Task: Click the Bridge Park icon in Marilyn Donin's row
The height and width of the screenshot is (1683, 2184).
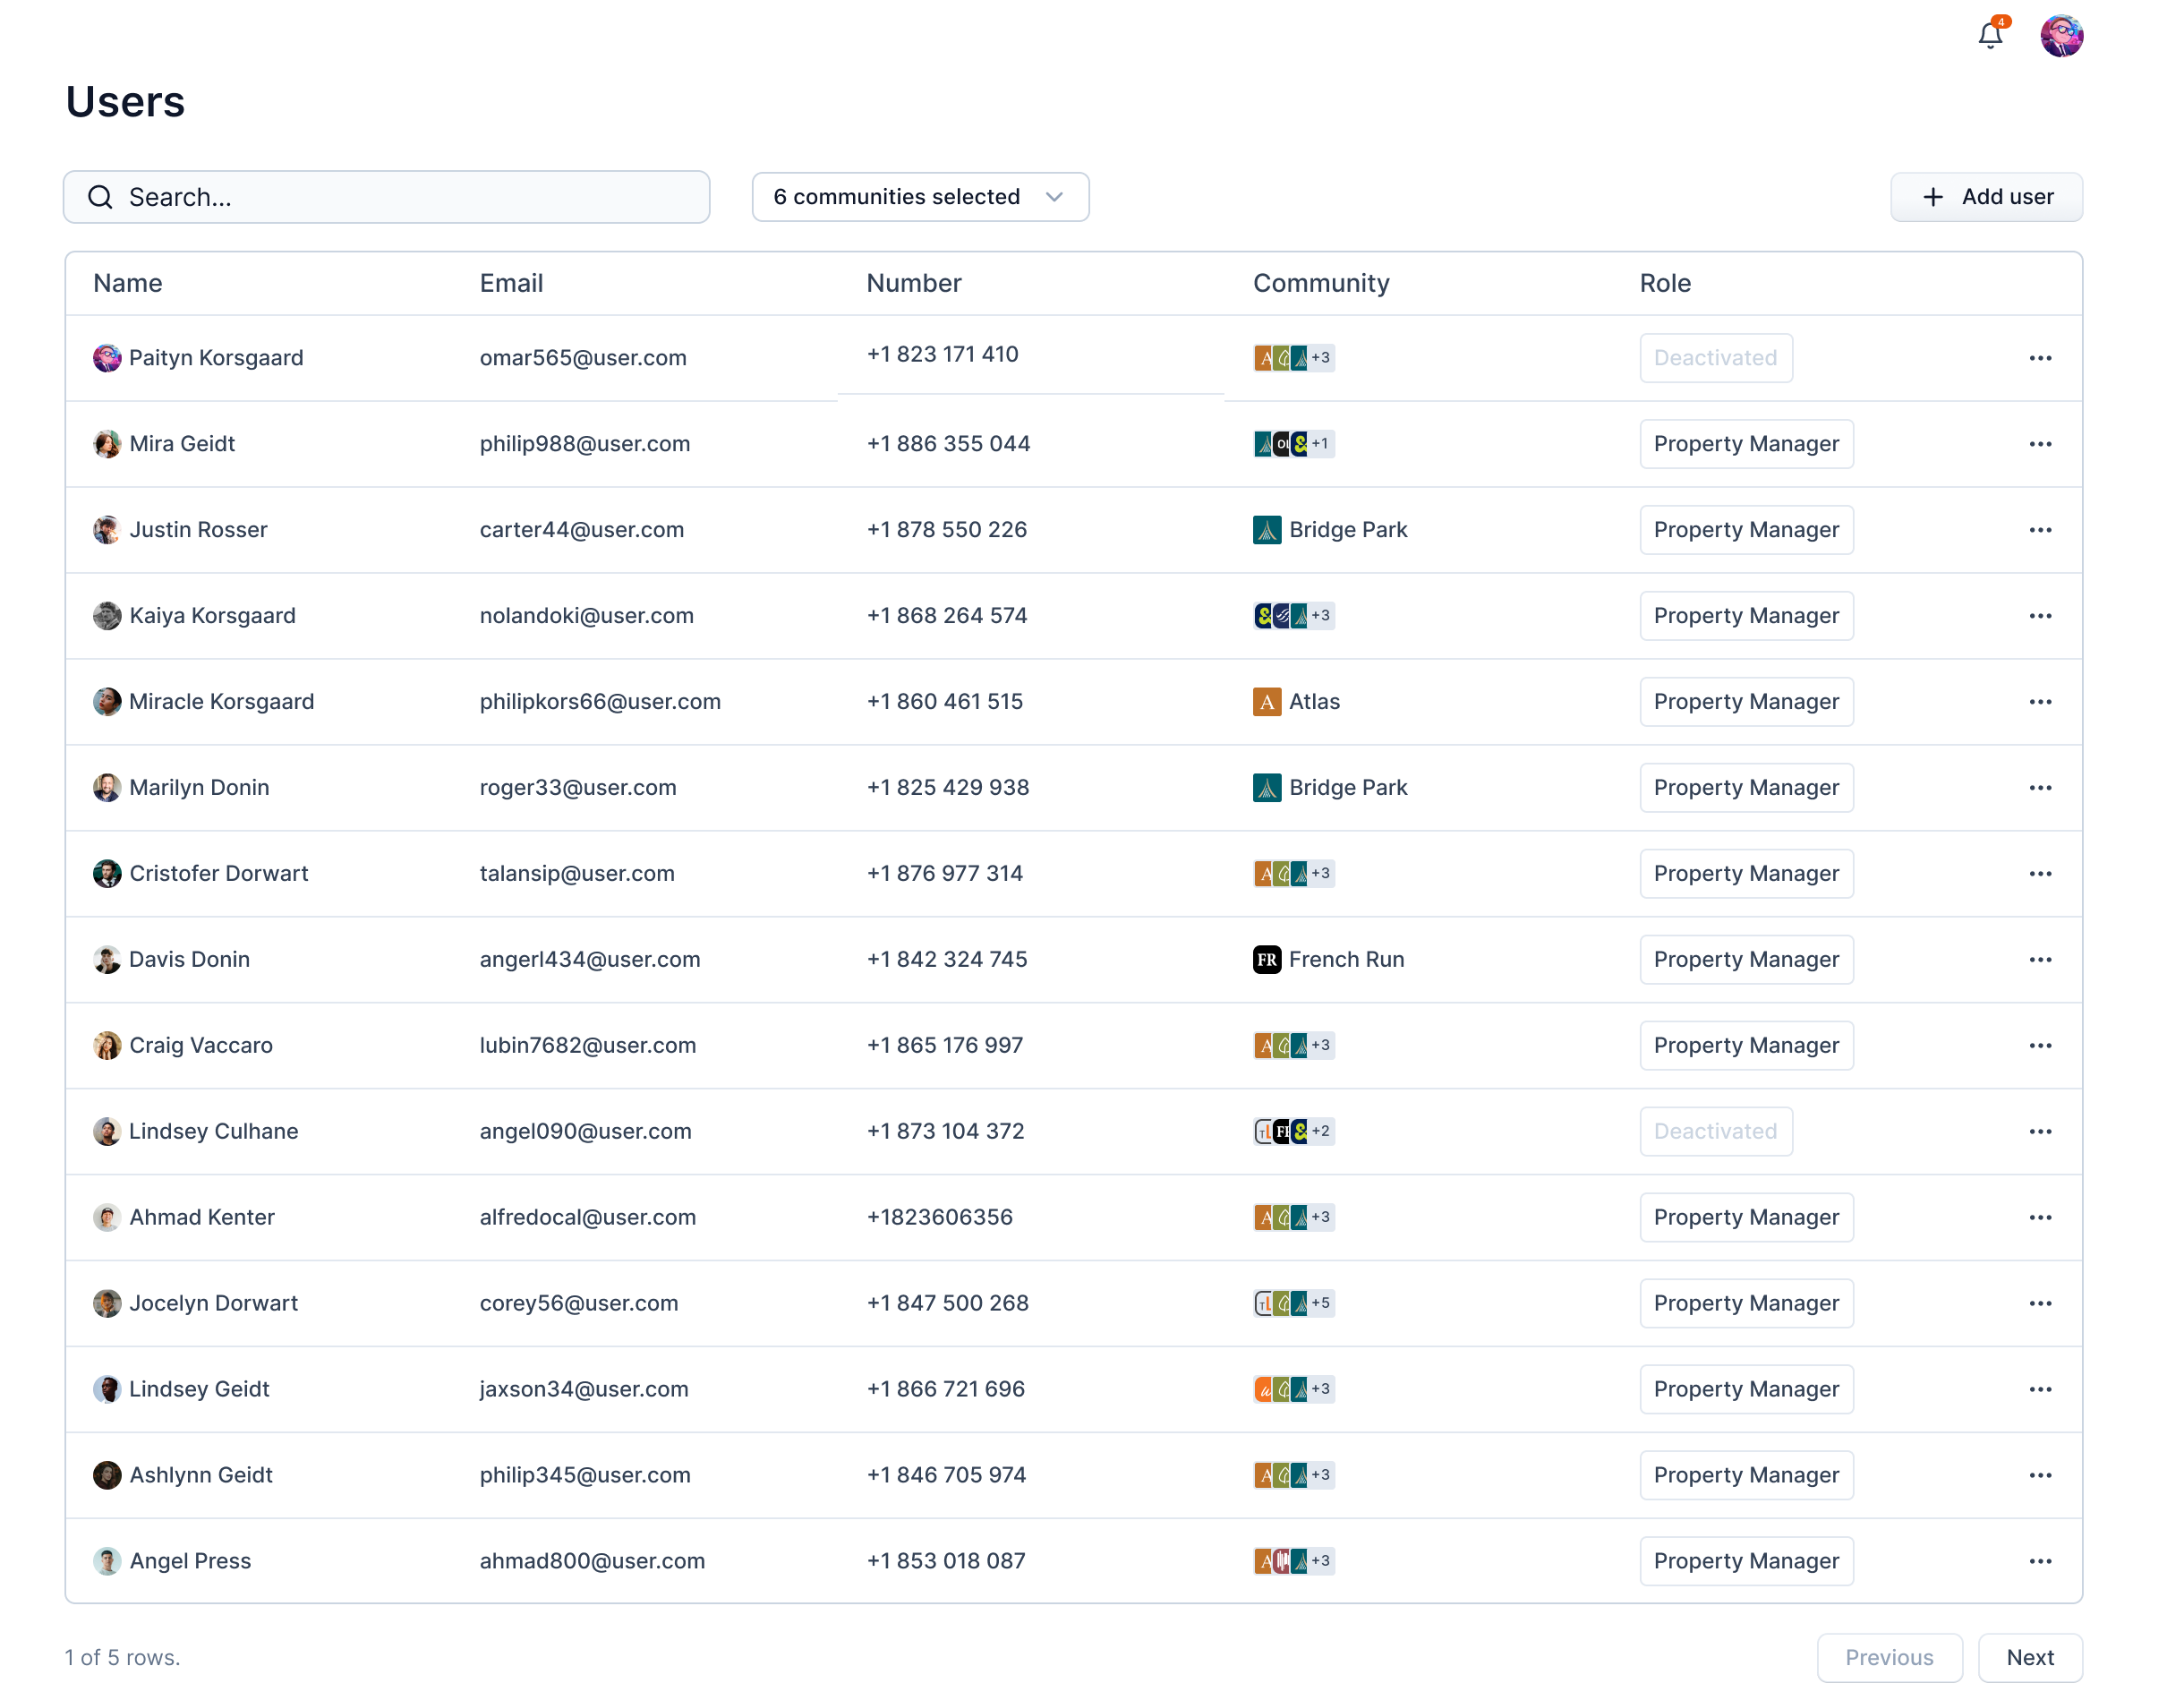Action: click(x=1267, y=788)
